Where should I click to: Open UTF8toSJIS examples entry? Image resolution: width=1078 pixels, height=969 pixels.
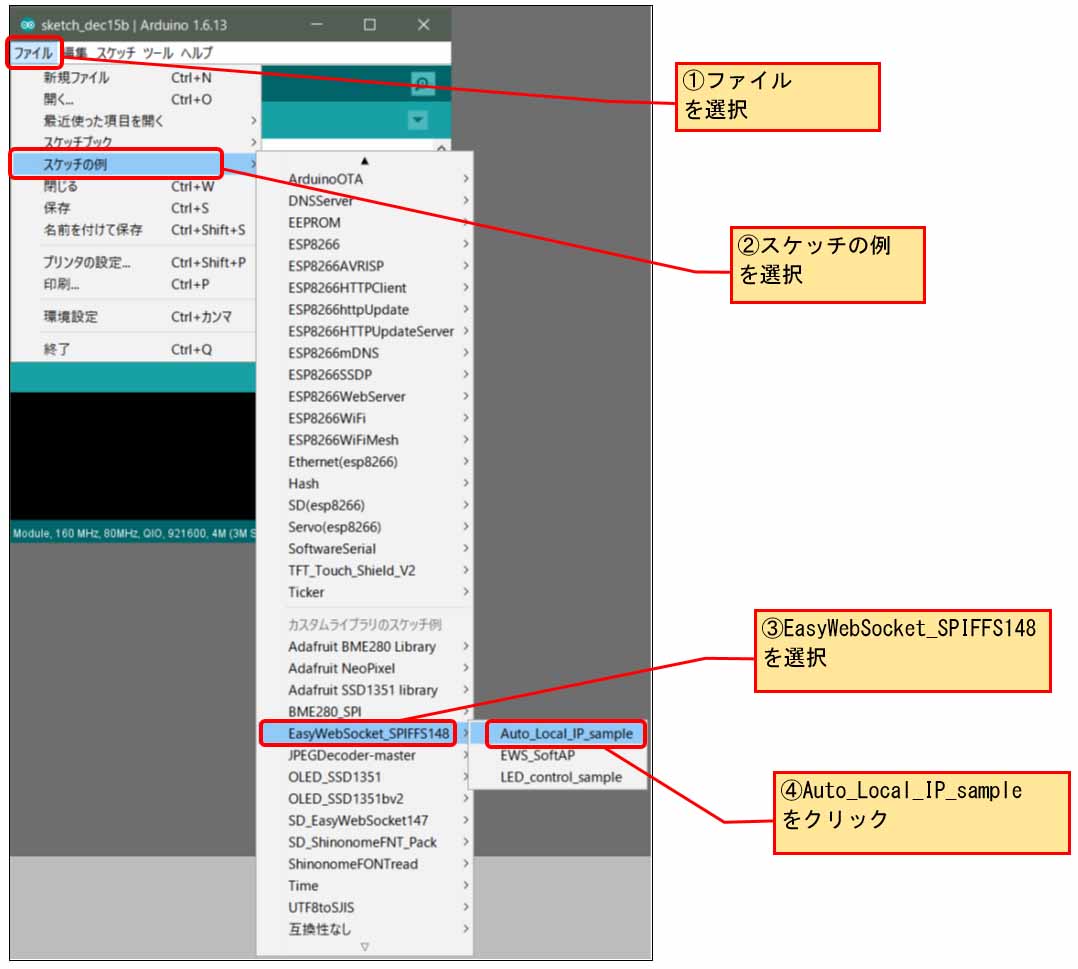coord(366,908)
